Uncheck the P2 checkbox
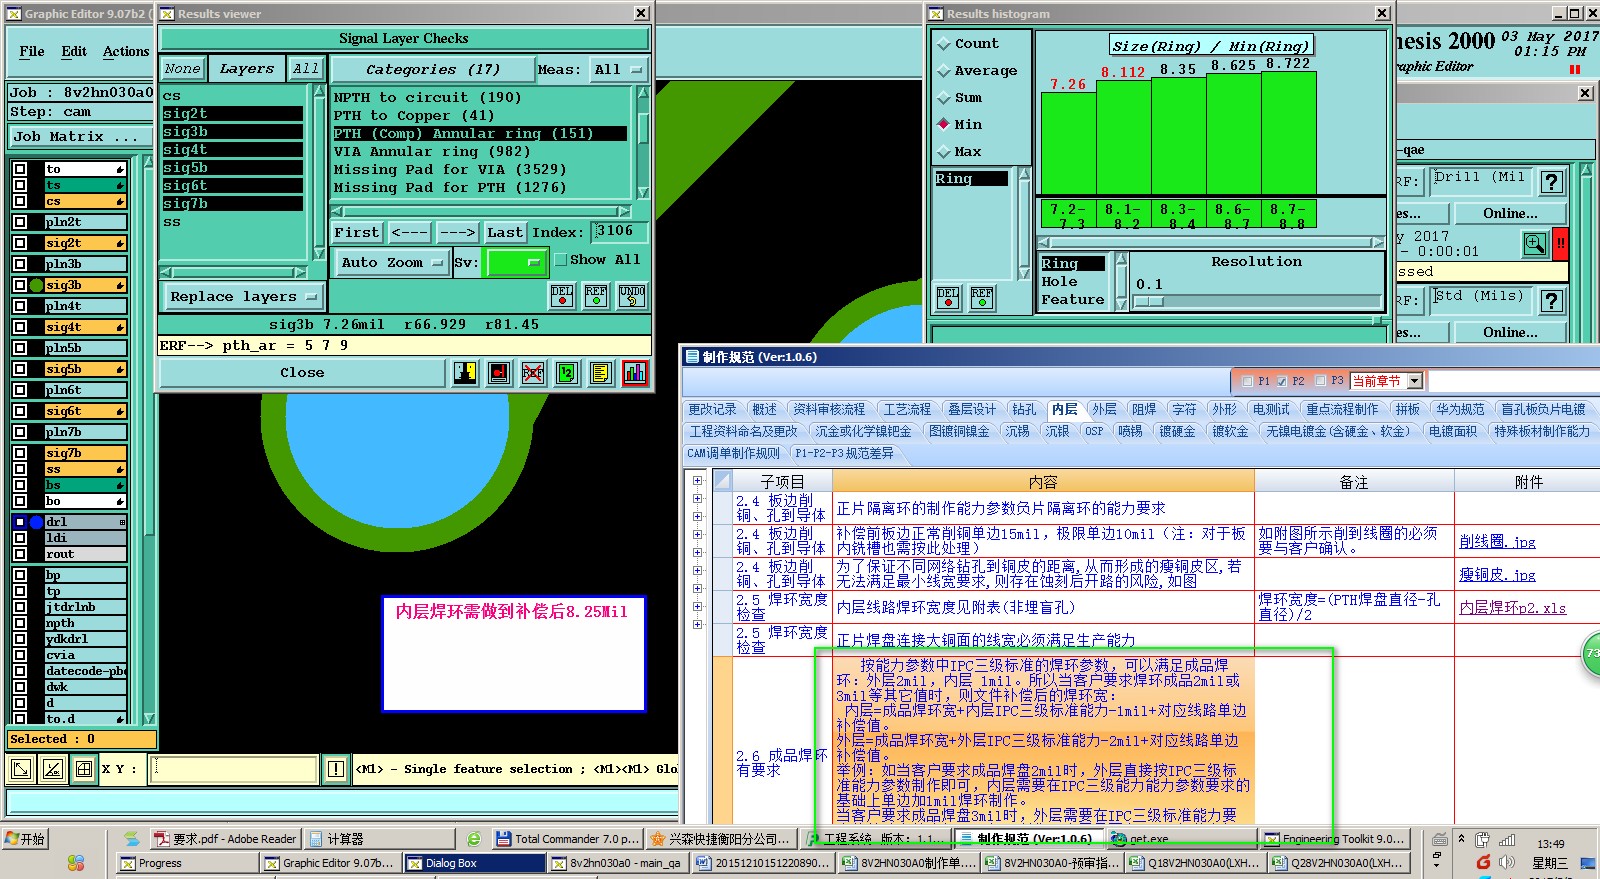Screen dimensions: 1600x879 [x=1281, y=381]
